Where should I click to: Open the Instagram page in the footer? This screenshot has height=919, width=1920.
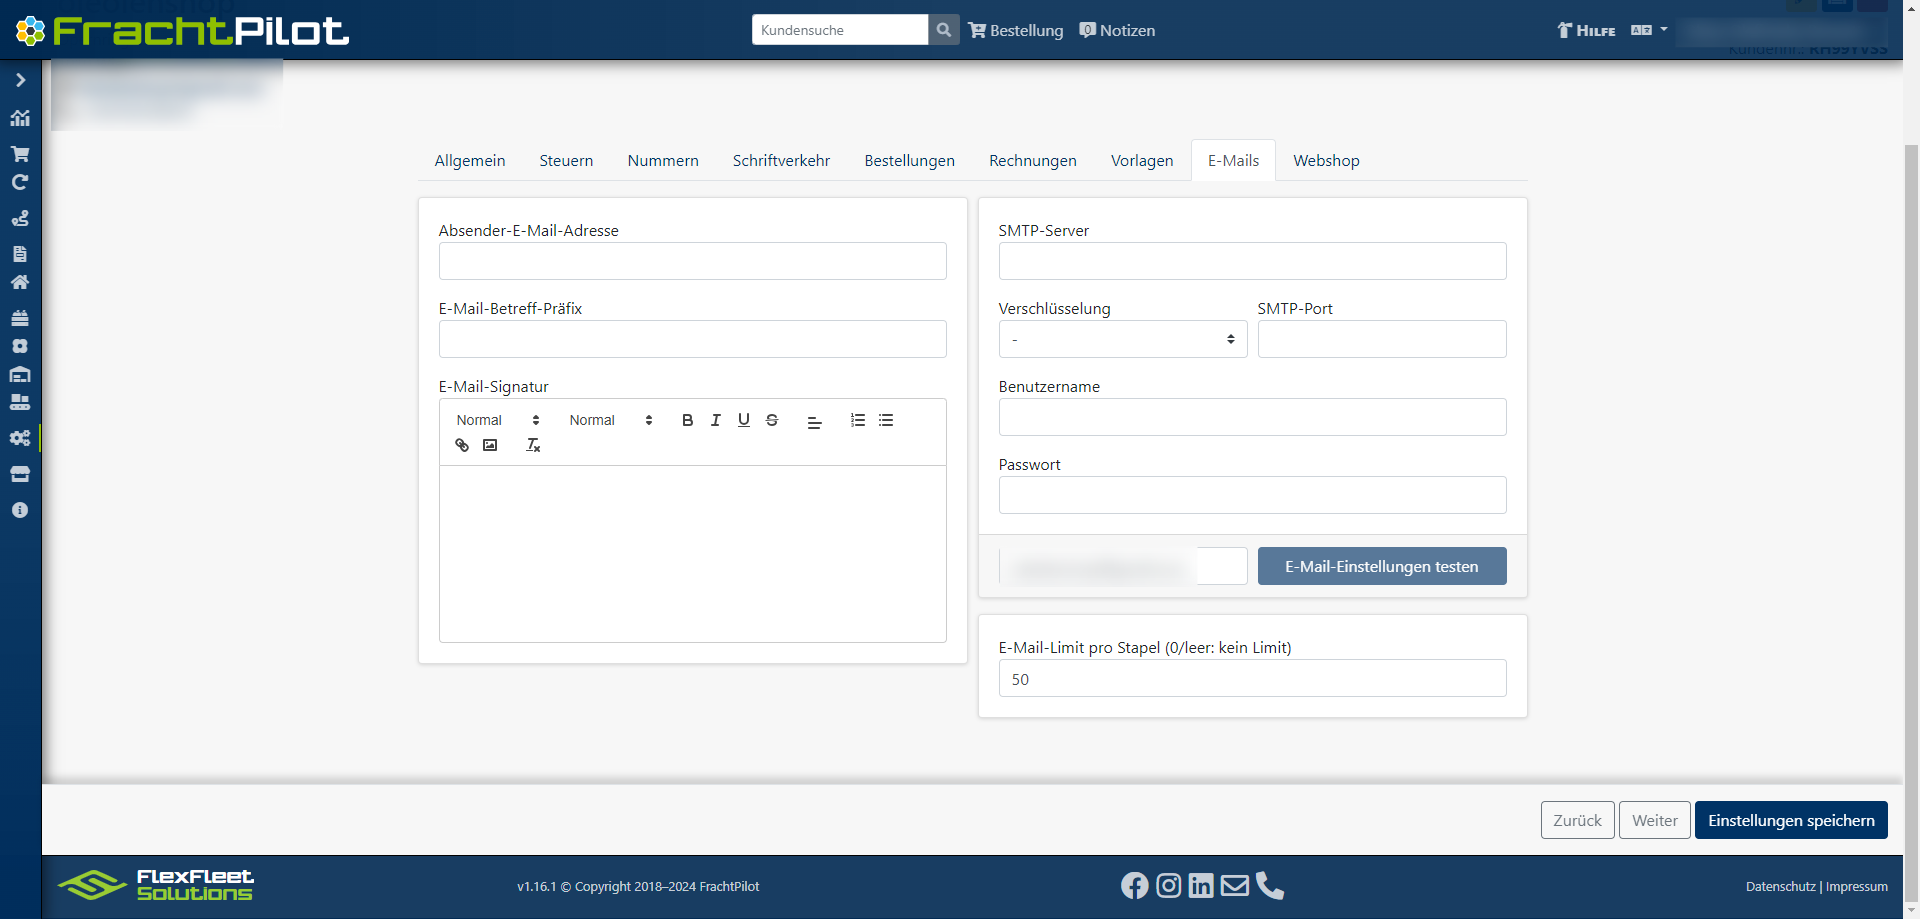1169,886
